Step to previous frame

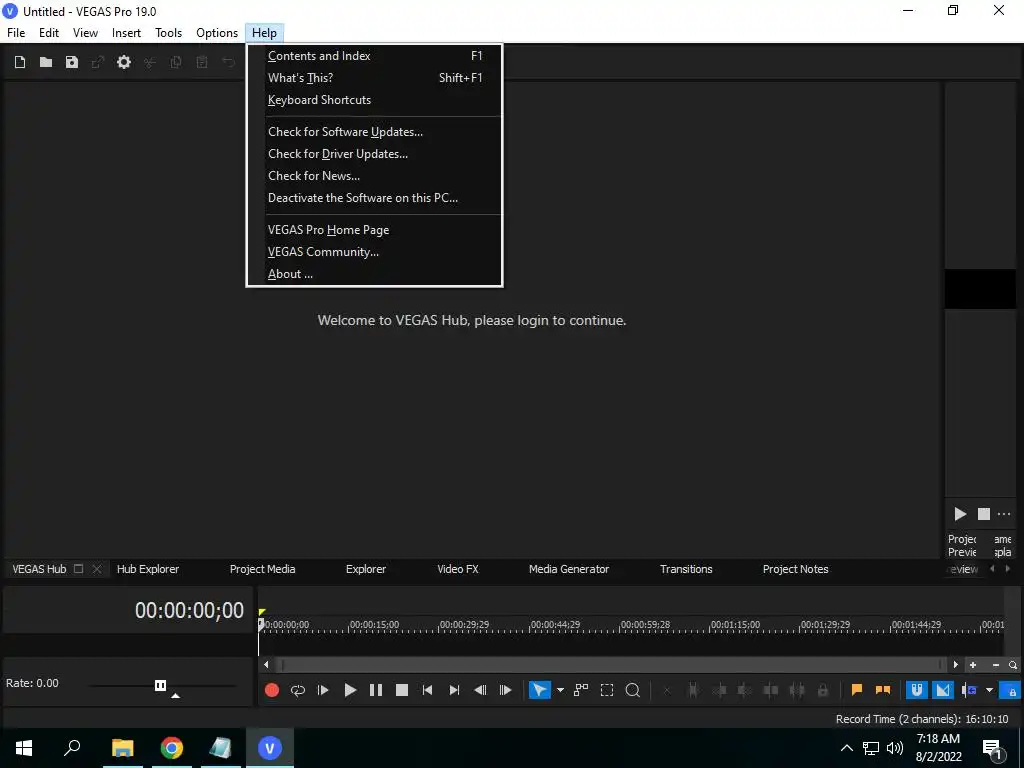coord(480,690)
